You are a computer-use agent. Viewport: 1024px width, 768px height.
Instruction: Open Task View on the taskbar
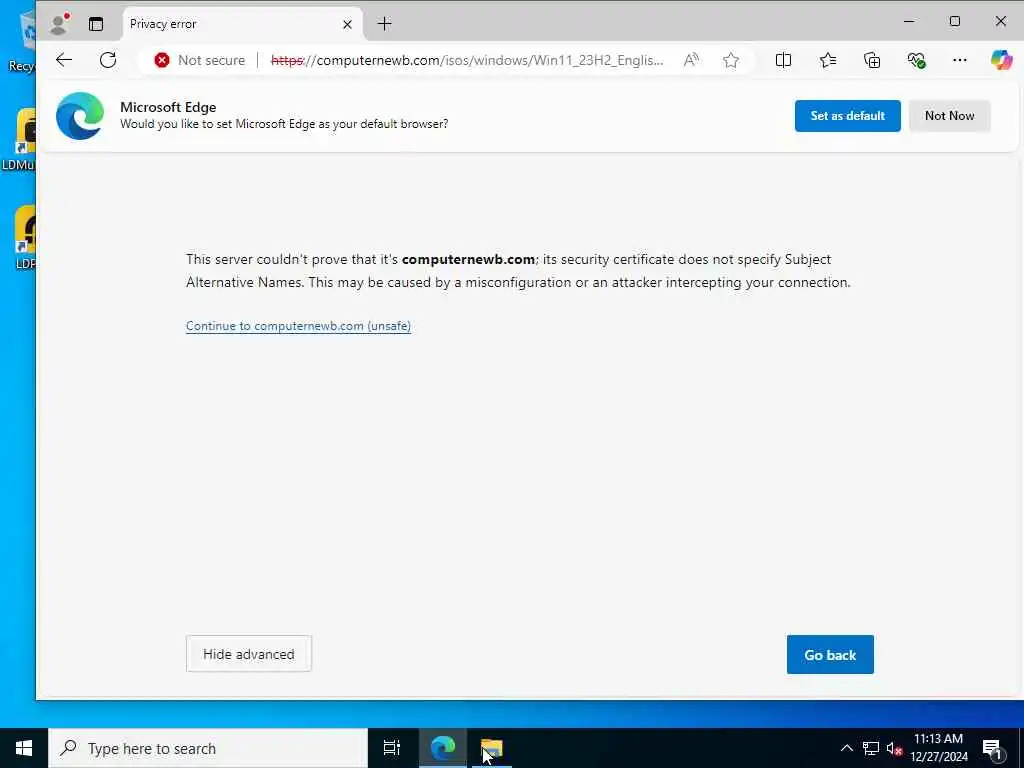[x=392, y=748]
